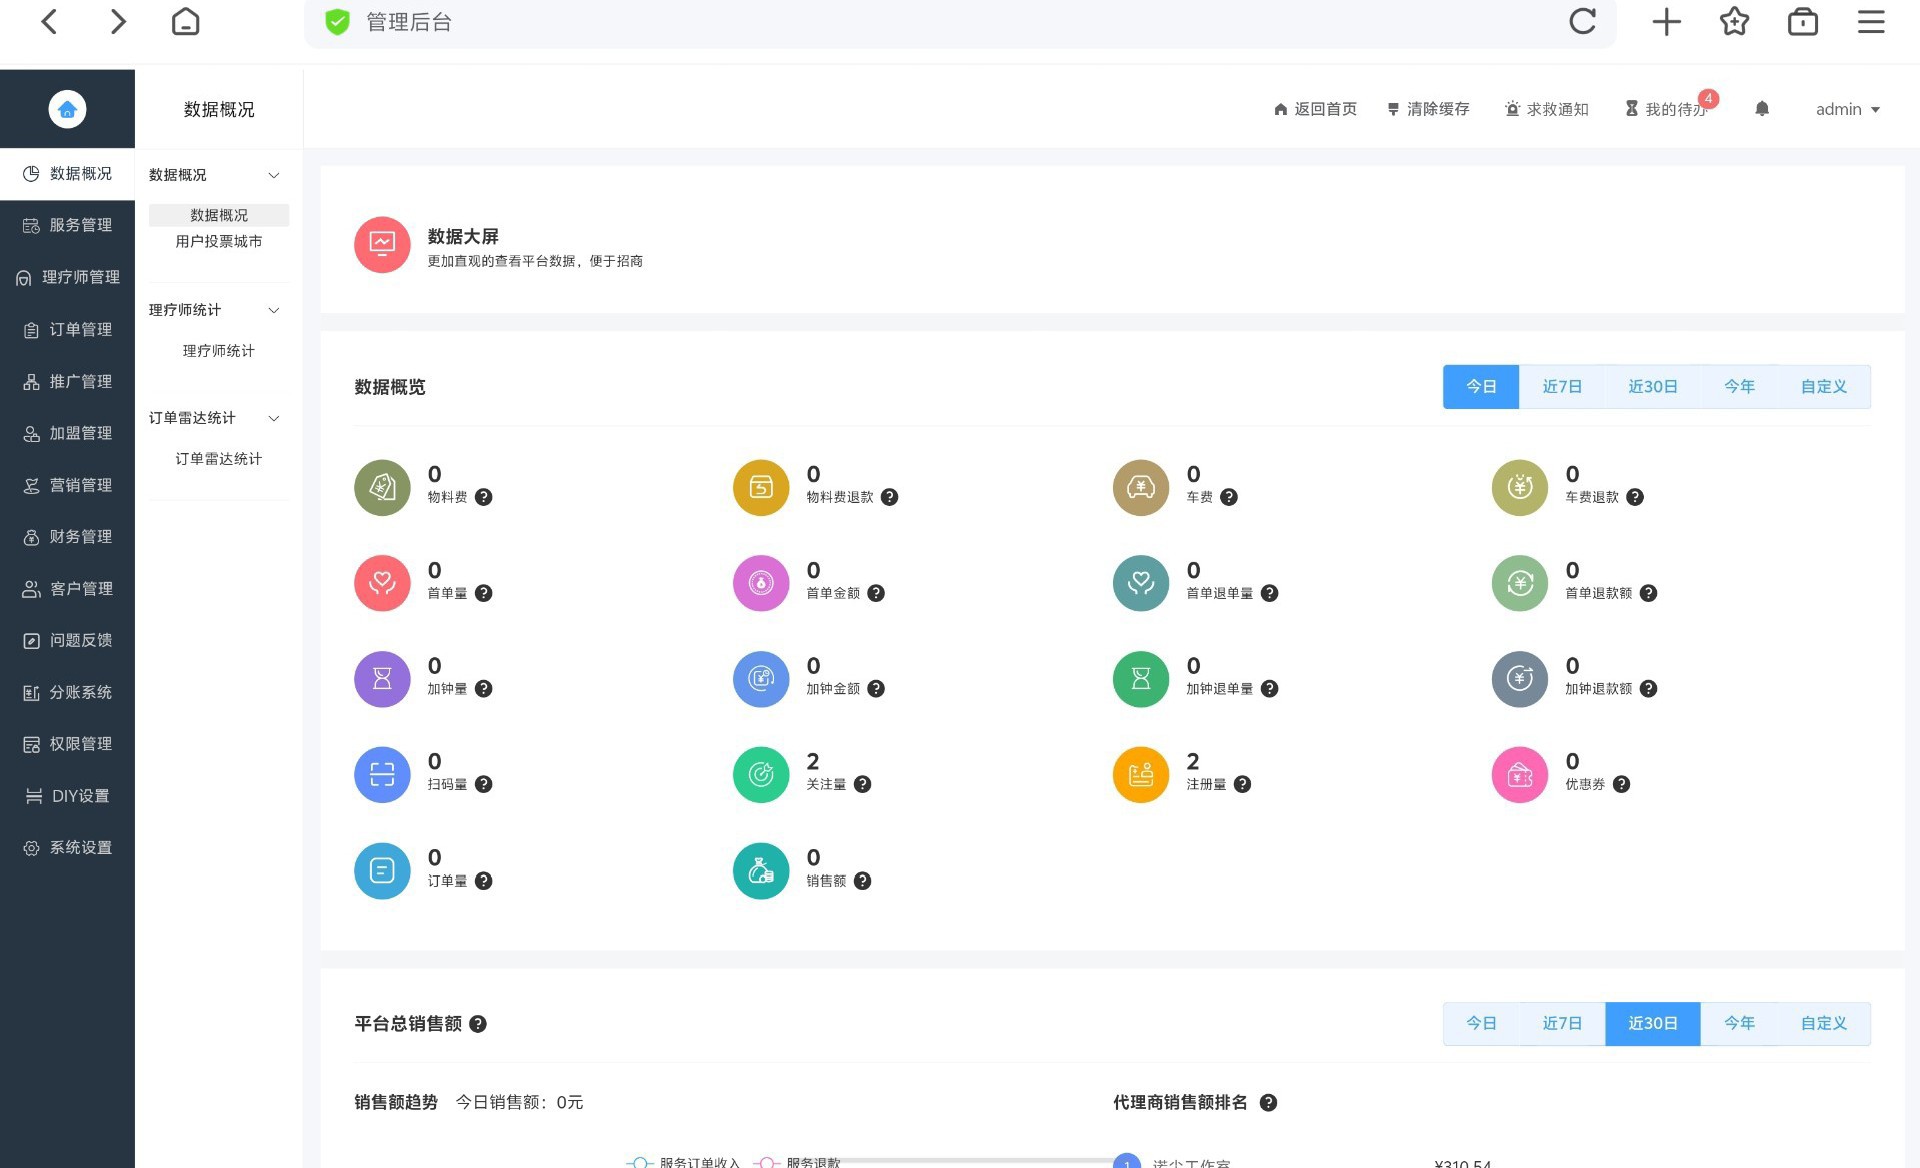Click the 清除缓存 link
This screenshot has width=1920, height=1168.
tap(1428, 109)
